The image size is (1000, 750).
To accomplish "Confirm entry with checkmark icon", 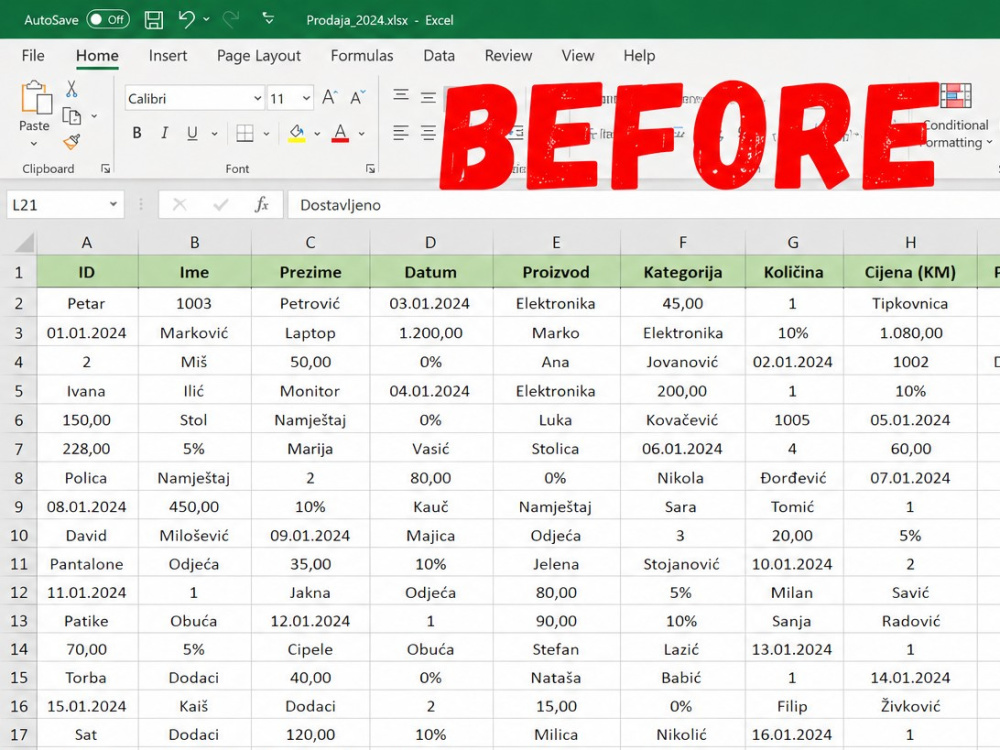I will 221,205.
